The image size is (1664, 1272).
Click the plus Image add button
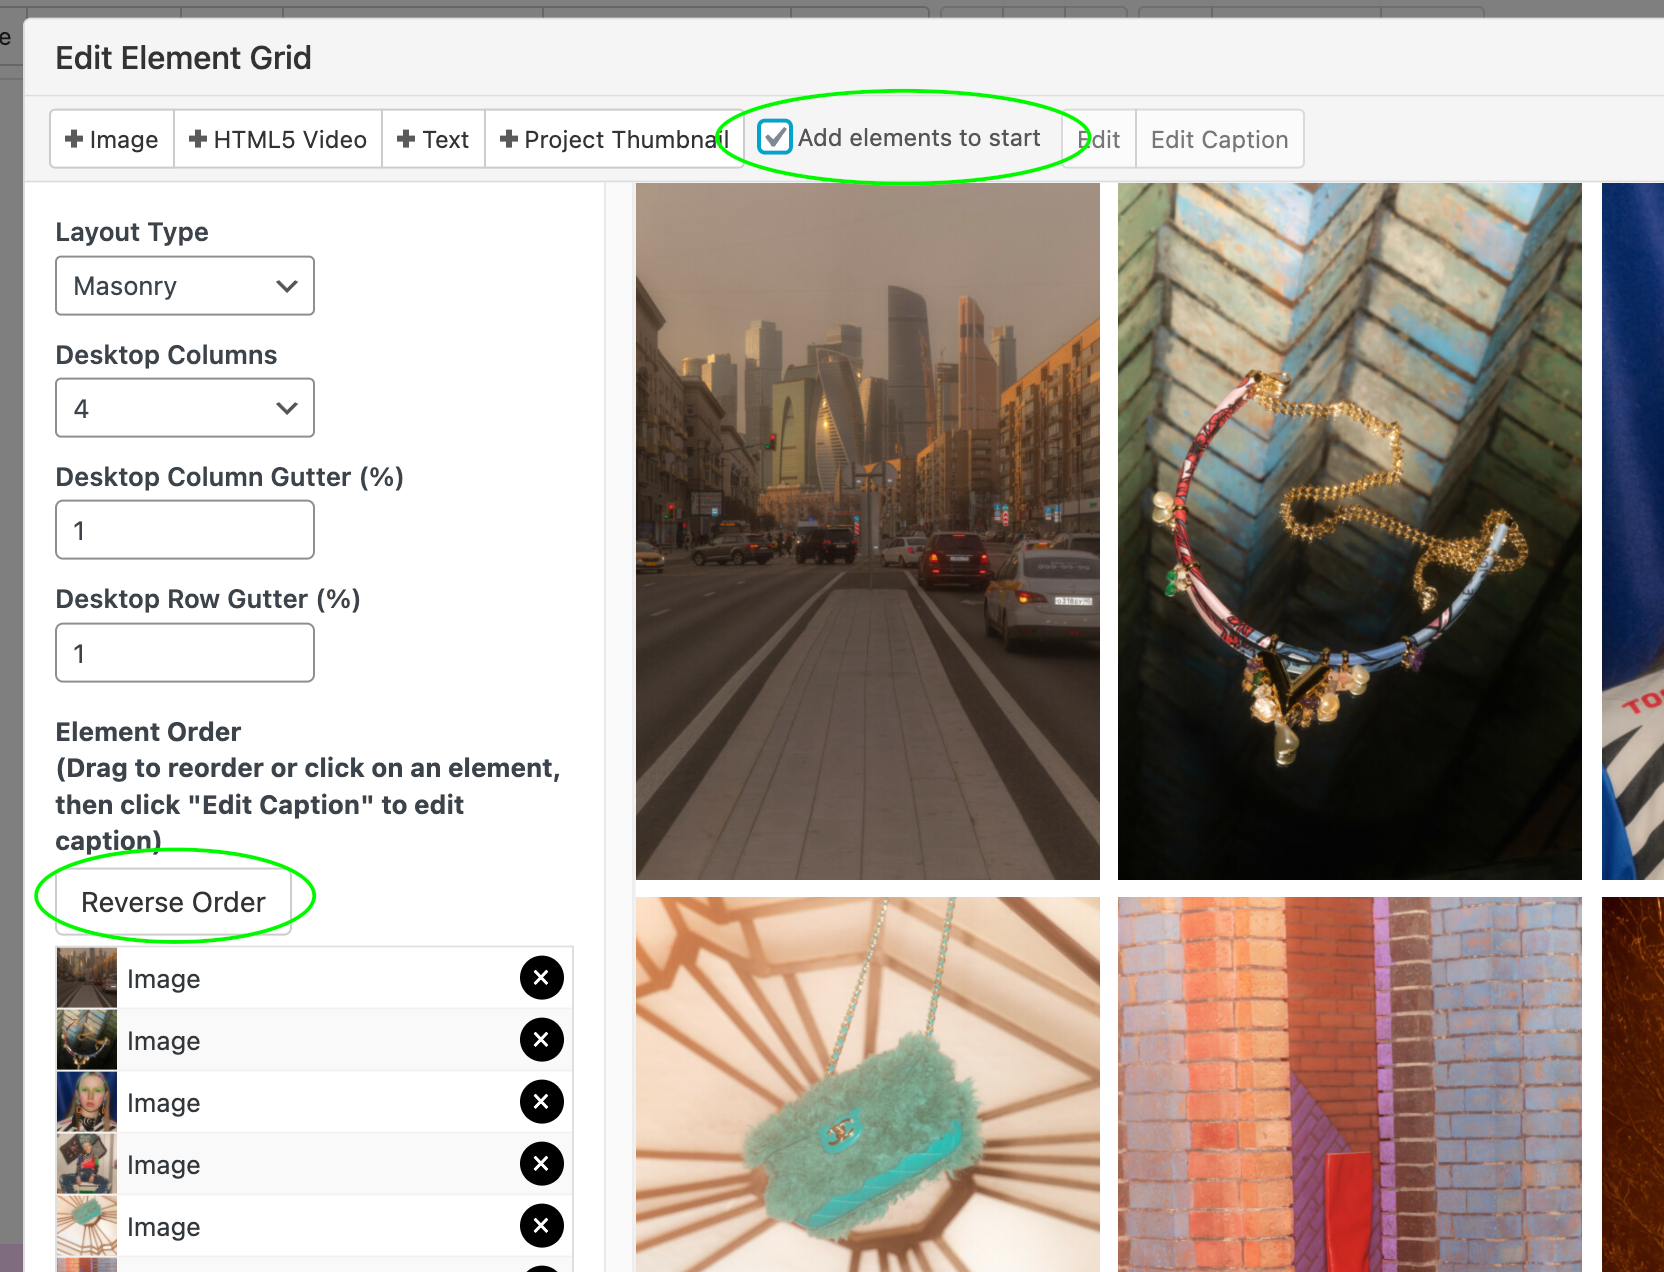[x=112, y=140]
